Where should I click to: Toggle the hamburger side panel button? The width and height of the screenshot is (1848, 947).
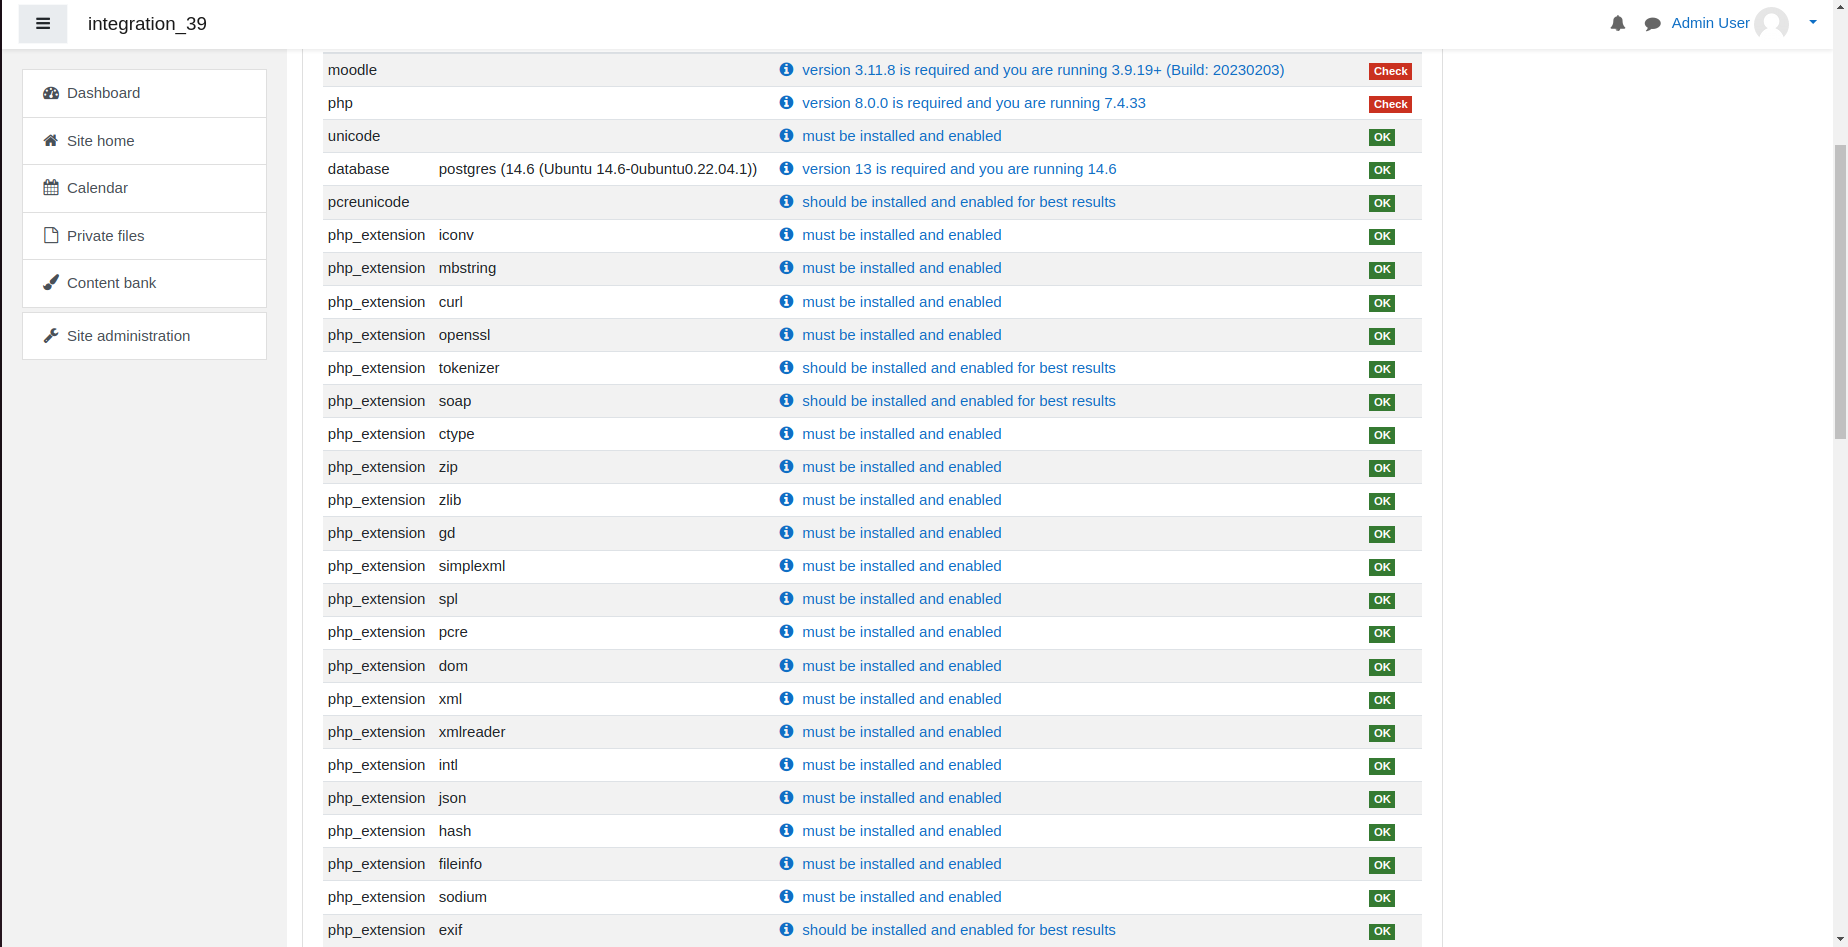43,24
